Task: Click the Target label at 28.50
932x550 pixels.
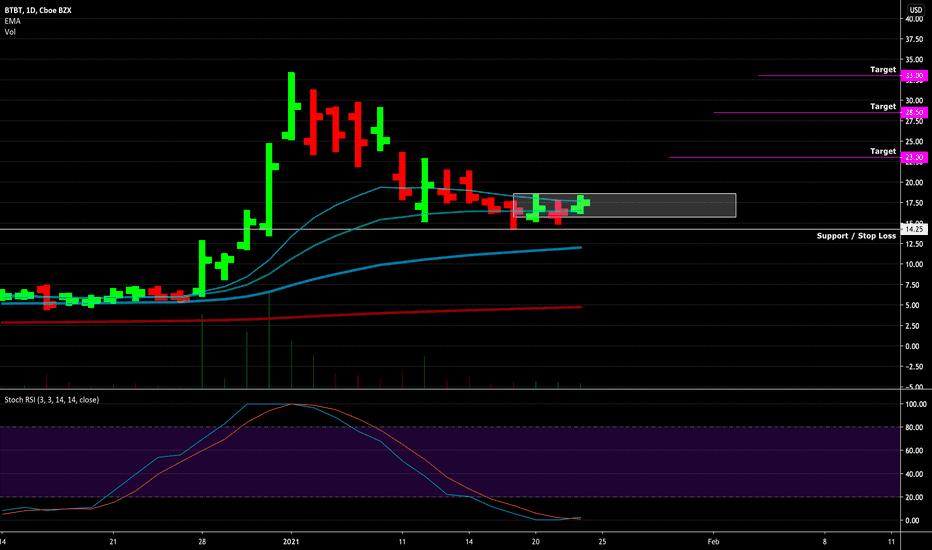Action: tap(883, 106)
